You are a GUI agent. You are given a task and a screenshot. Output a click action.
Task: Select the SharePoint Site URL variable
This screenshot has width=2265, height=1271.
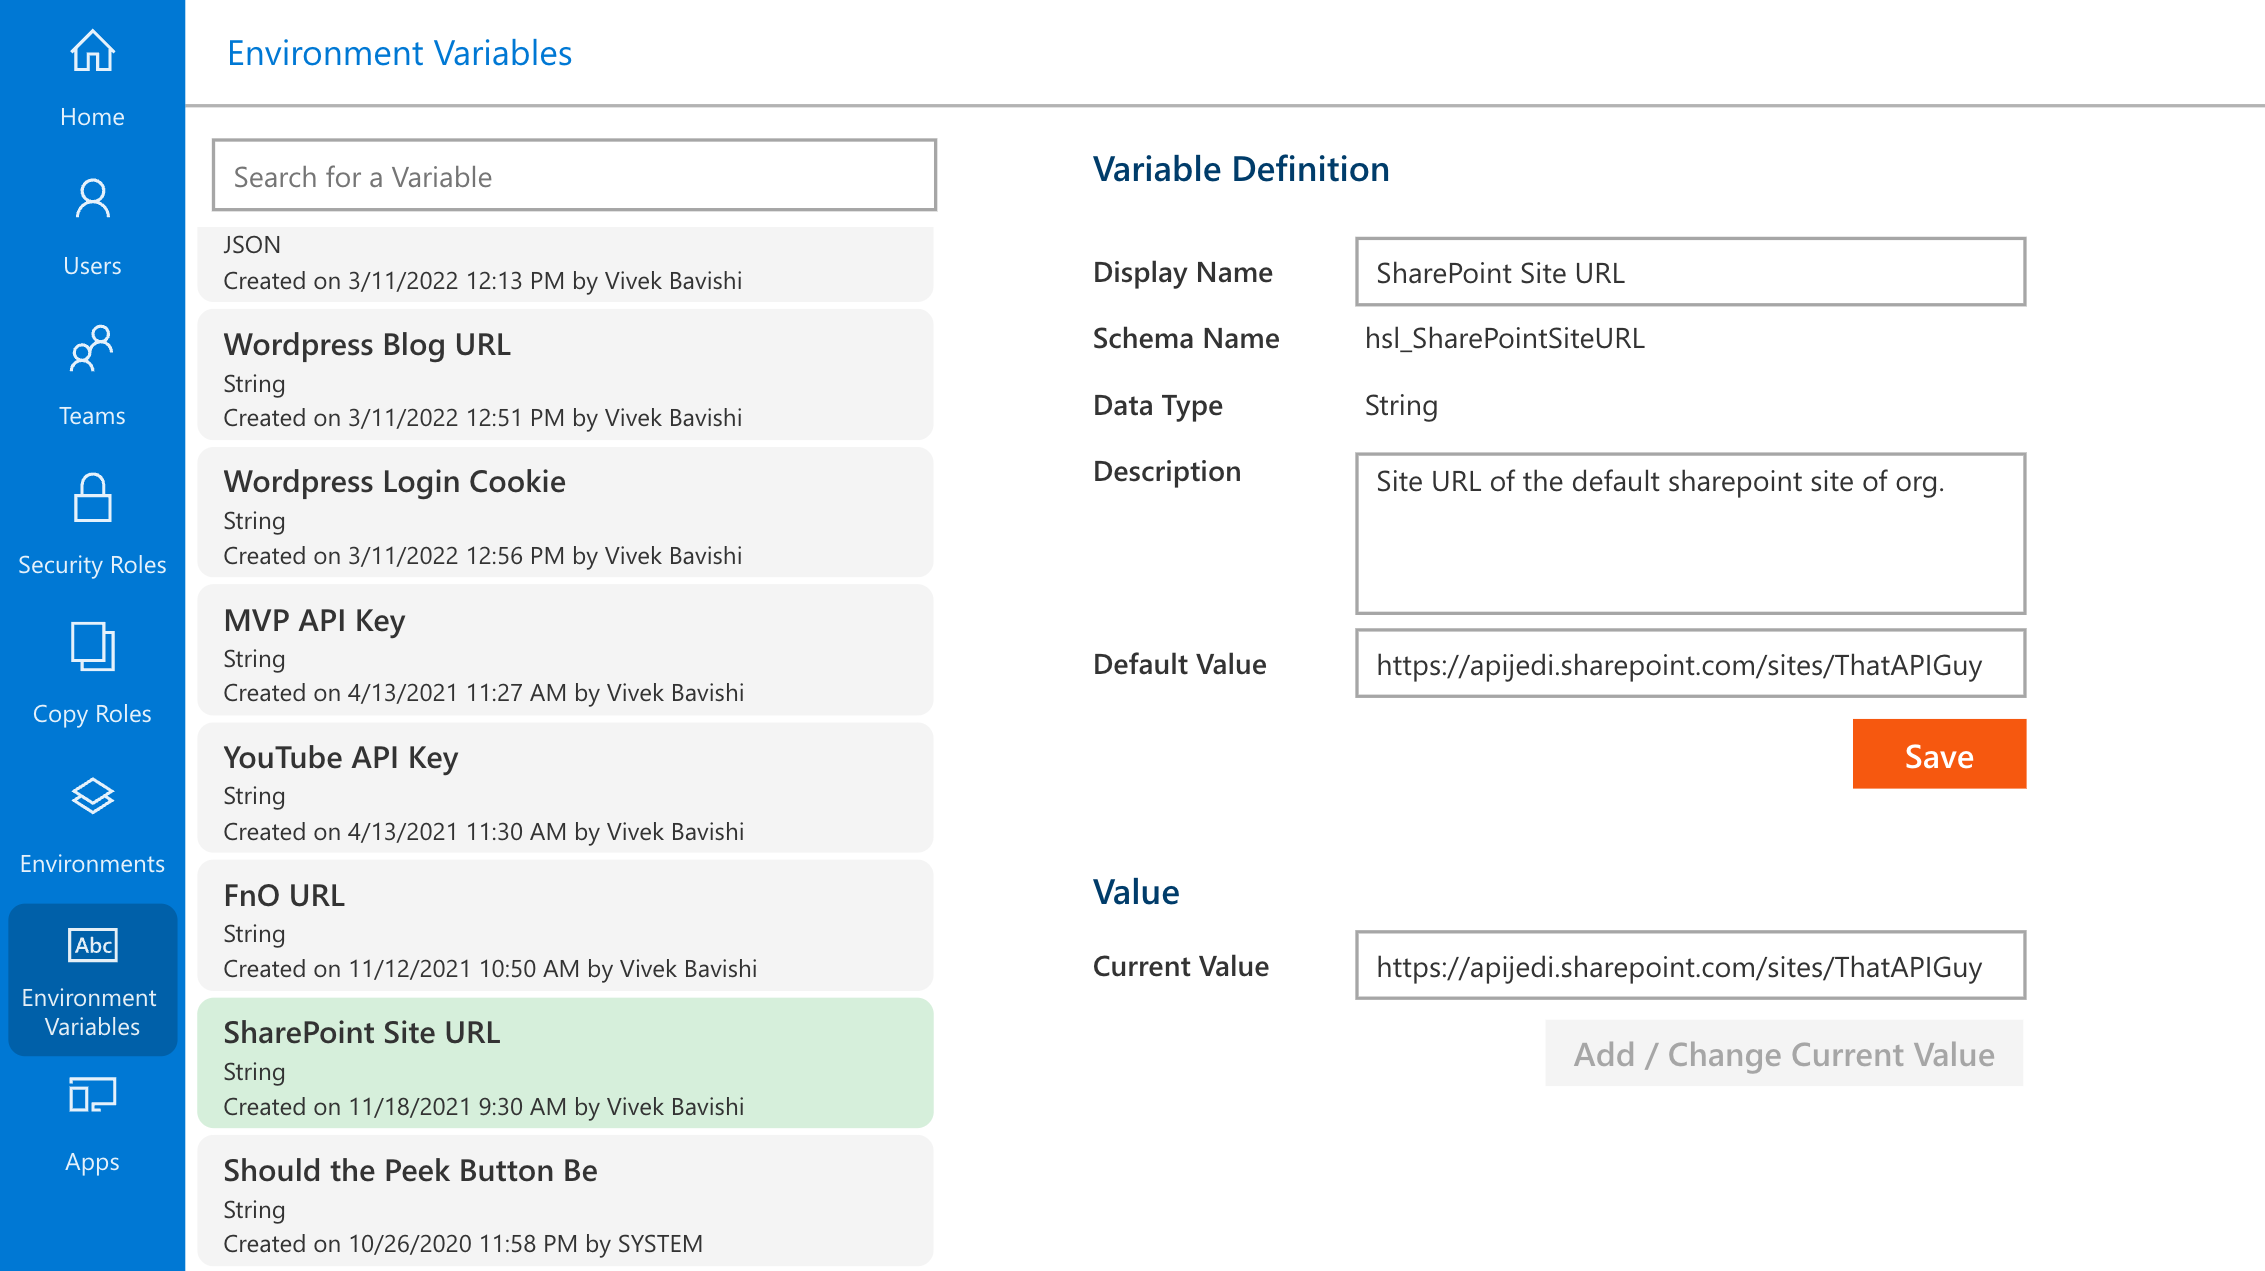tap(565, 1063)
